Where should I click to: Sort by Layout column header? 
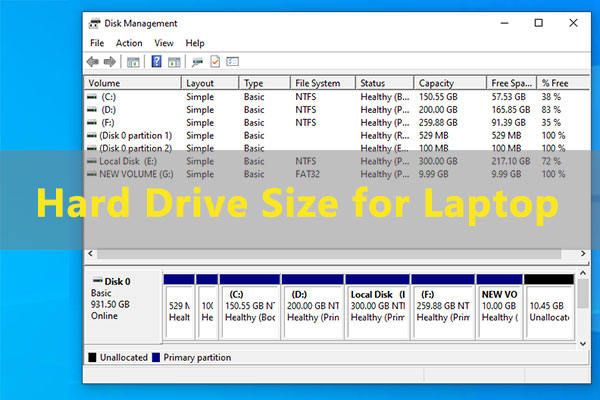[x=210, y=83]
